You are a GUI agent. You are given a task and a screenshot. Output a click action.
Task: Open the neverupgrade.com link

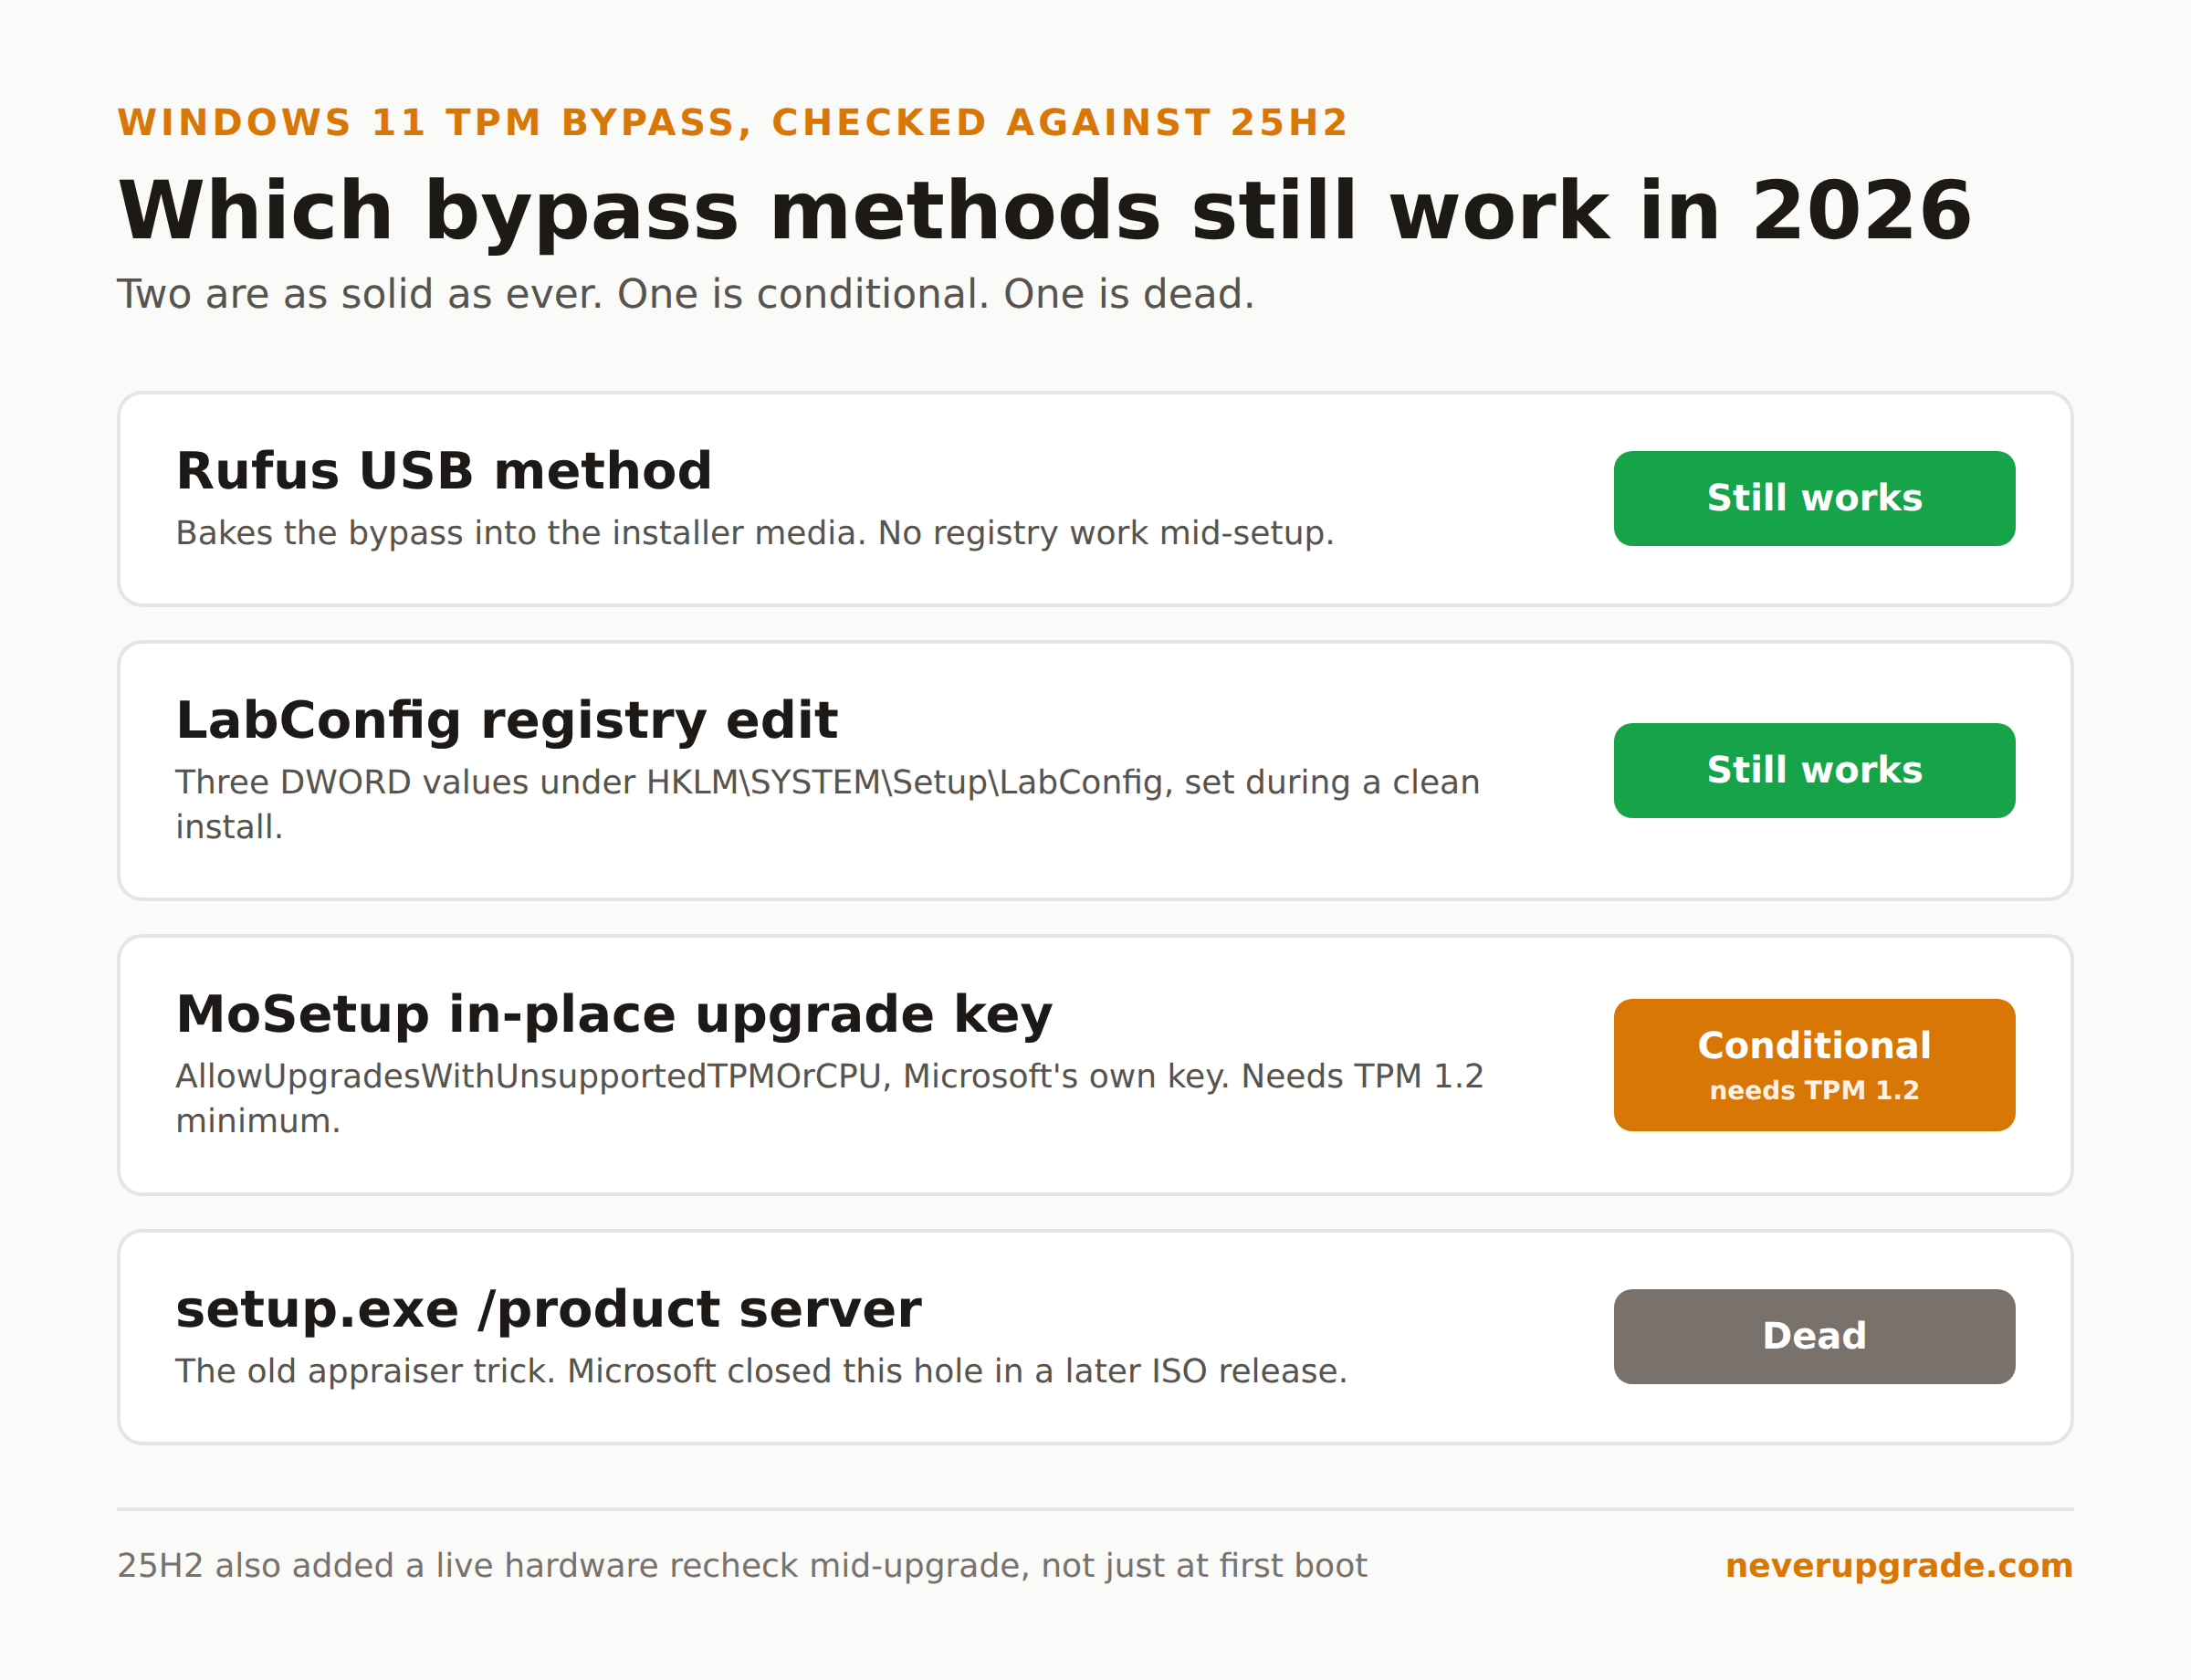pyautogui.click(x=1899, y=1565)
